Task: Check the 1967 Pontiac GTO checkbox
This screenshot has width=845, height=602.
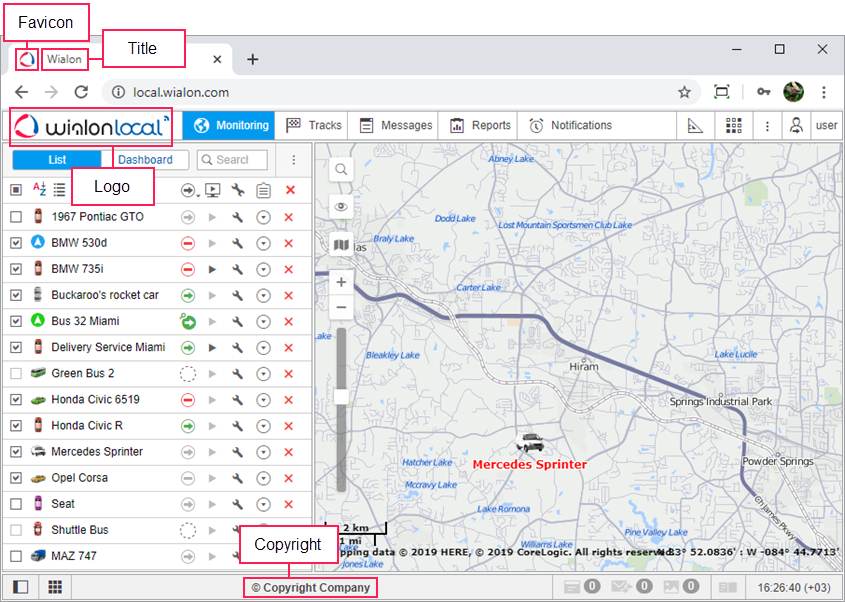Action: click(x=16, y=217)
